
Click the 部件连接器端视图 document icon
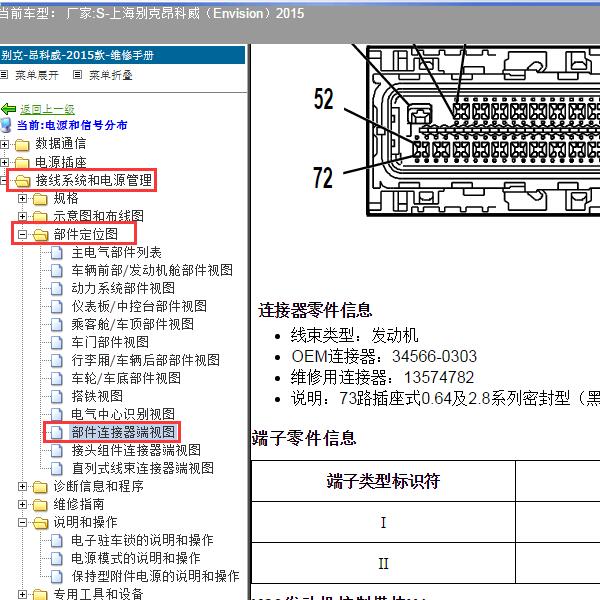click(x=57, y=432)
